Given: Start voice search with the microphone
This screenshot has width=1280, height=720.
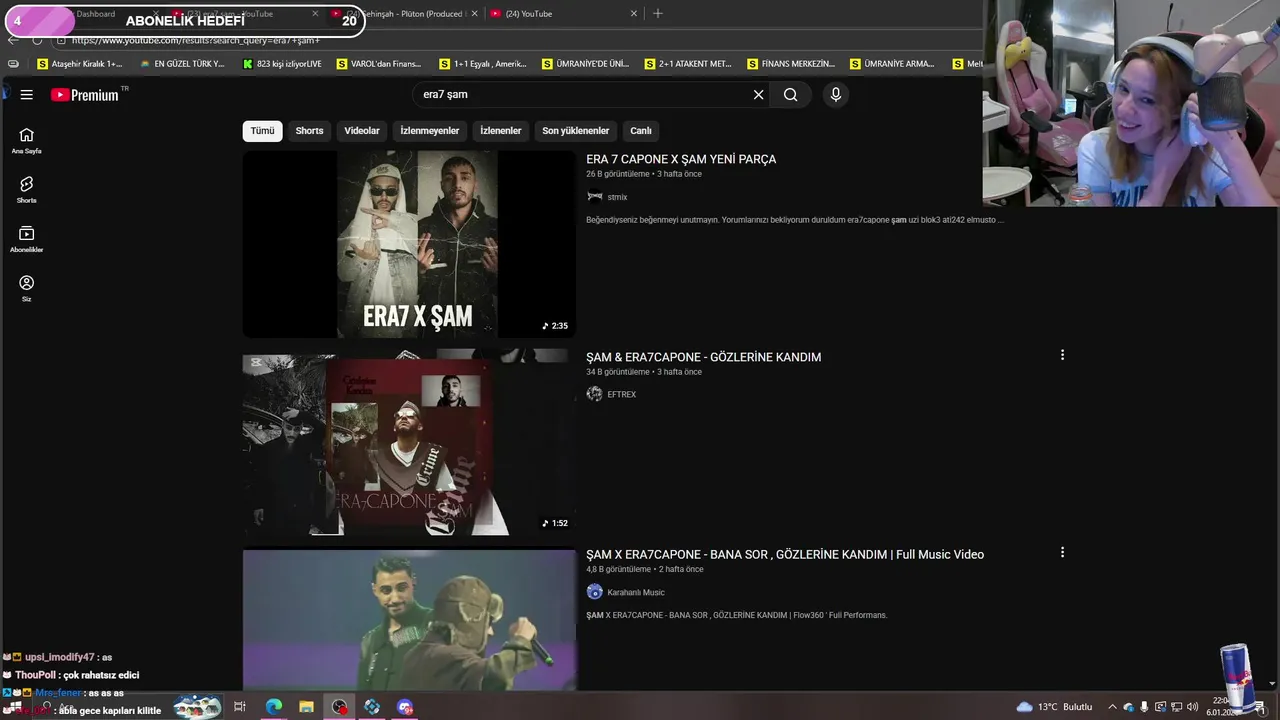Looking at the screenshot, I should [x=836, y=94].
